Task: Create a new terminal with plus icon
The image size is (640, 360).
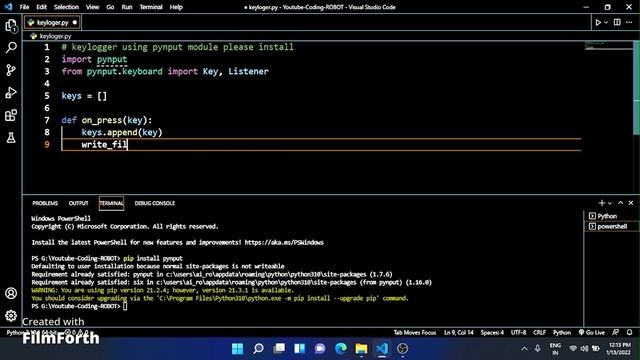Action: (x=601, y=203)
